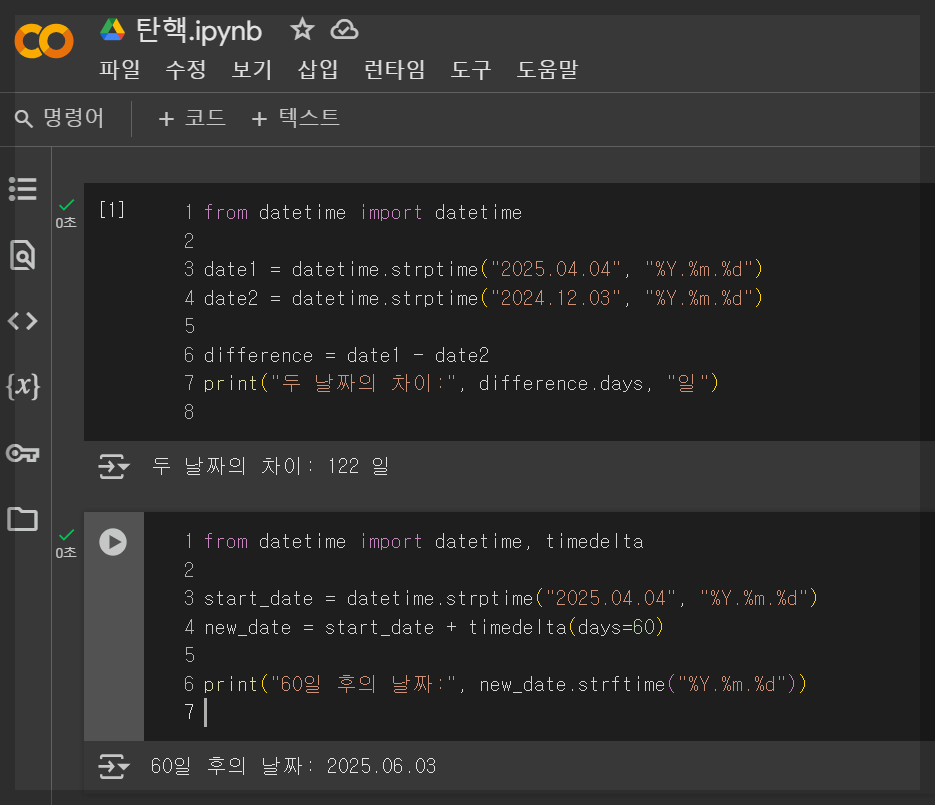Click output text 두 날짜의 차이: 122 일
Screen dimensions: 935x805
click(270, 466)
